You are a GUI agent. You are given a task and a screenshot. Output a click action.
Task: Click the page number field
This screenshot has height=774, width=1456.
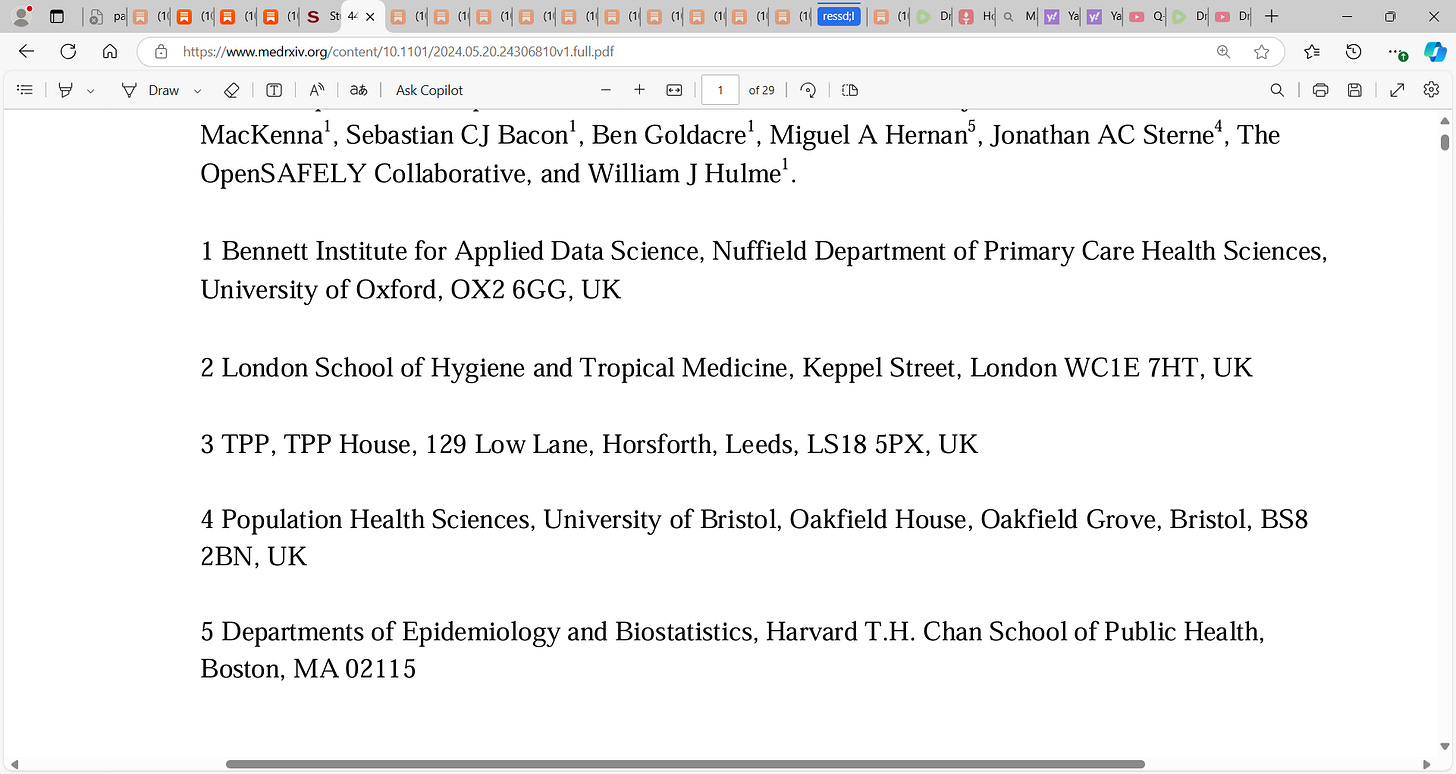click(721, 90)
